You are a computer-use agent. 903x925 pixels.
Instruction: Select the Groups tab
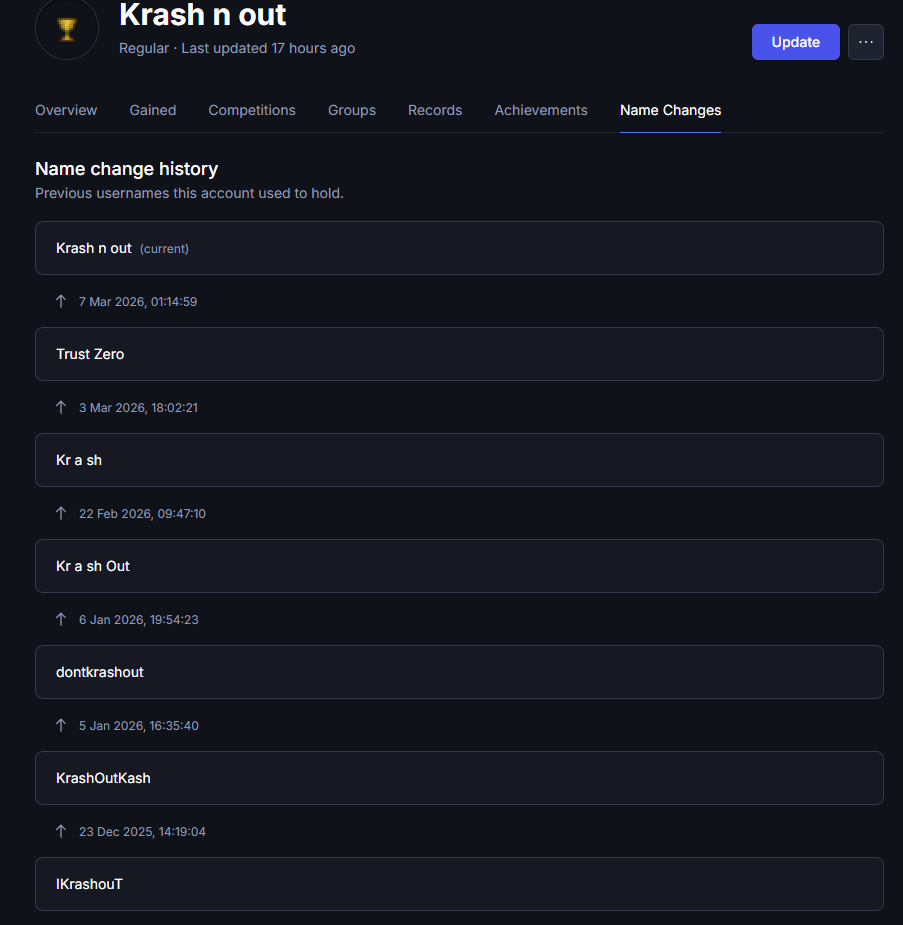352,110
